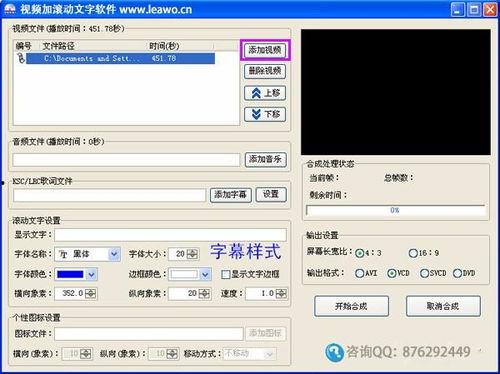Select the C:\Documents and Sett... video row
Image resolution: width=500 pixels, height=374 pixels.
[120, 58]
